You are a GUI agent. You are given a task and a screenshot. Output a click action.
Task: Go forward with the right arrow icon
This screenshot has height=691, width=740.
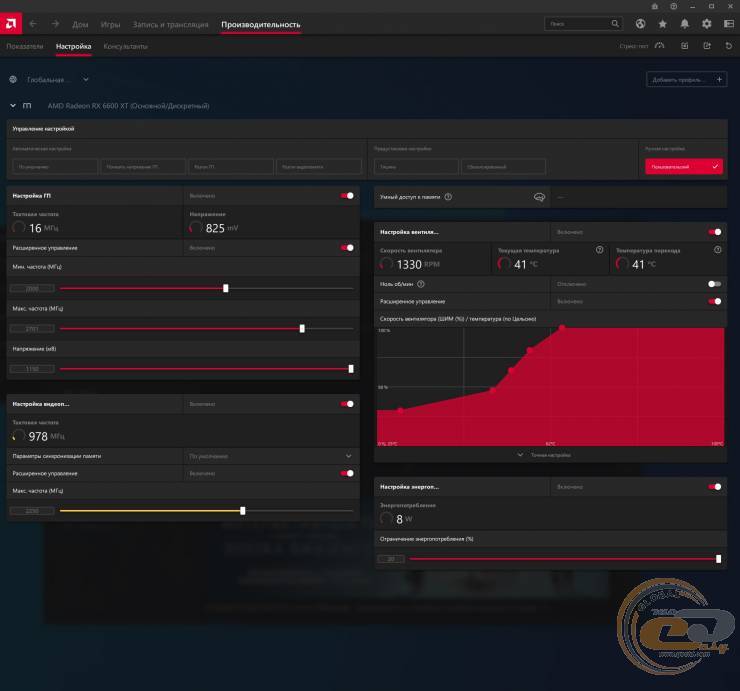point(55,24)
